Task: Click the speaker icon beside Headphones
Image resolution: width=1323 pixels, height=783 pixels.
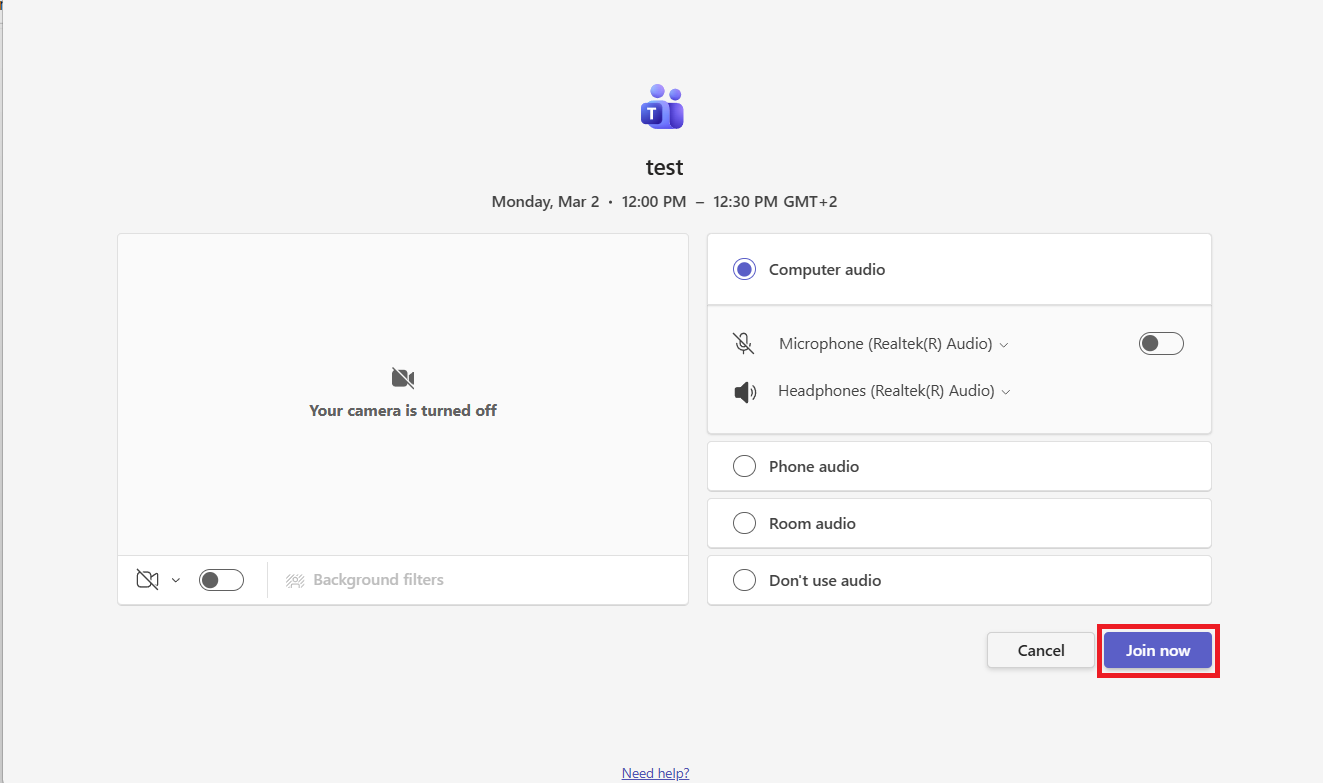Action: click(x=745, y=392)
